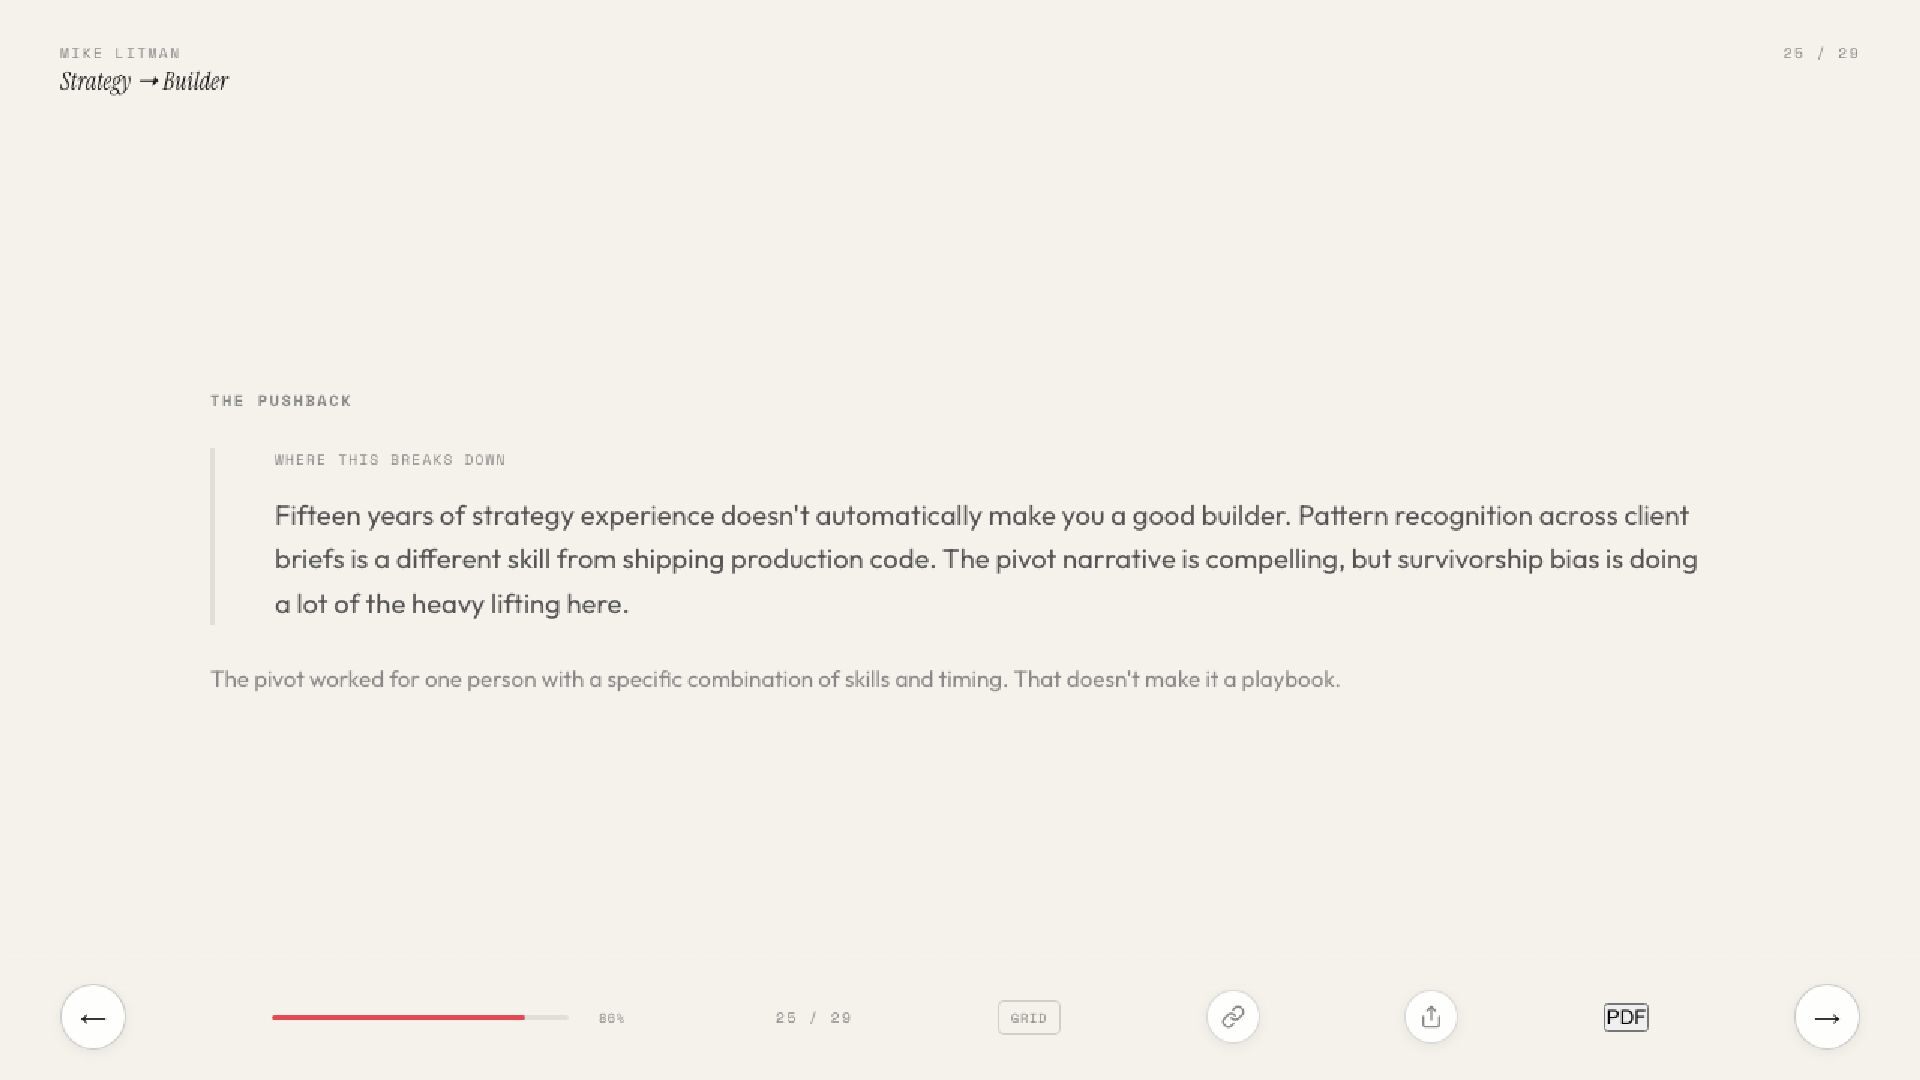
Task: Export the deck with PDF button
Action: click(1626, 1017)
